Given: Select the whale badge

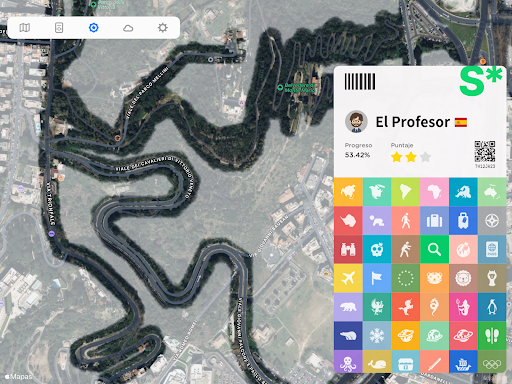Looking at the screenshot, I should [x=377, y=362].
